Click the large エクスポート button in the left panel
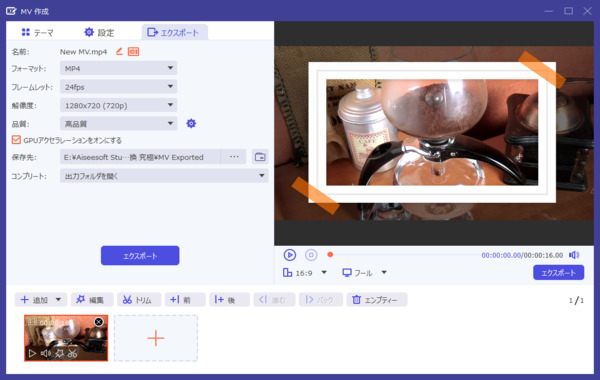The width and height of the screenshot is (600, 380). 140,256
